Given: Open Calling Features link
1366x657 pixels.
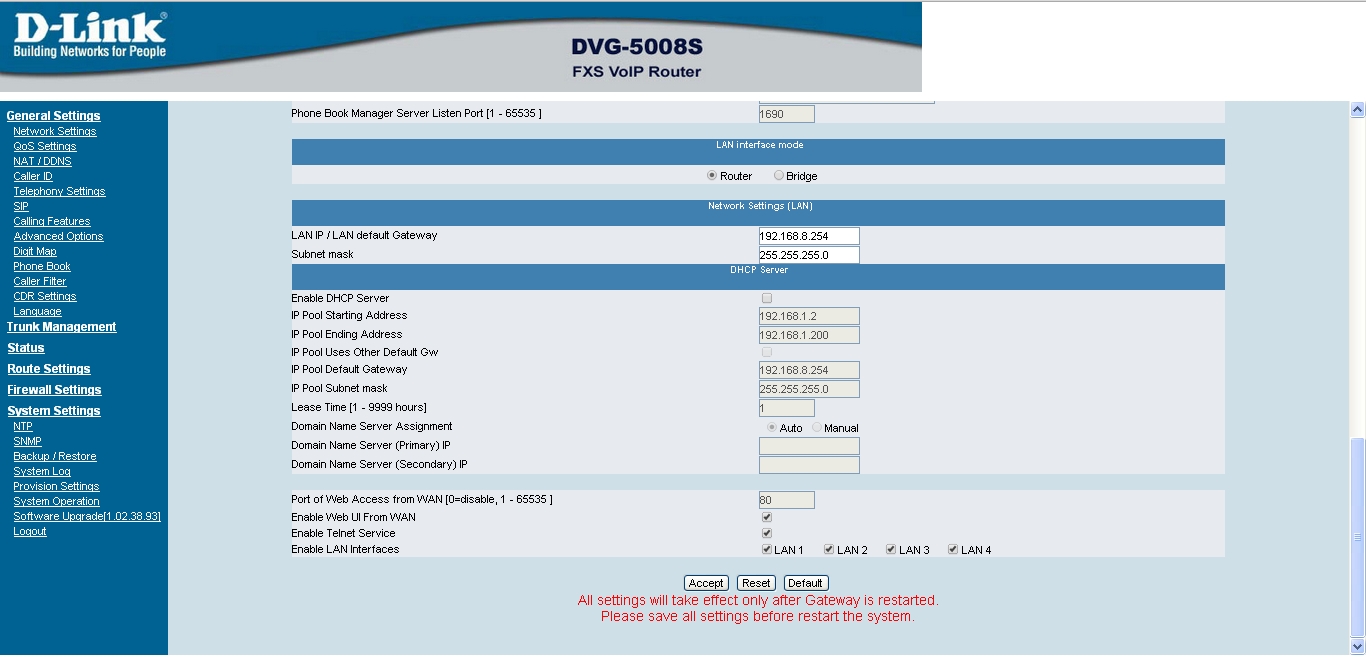Looking at the screenshot, I should [x=52, y=221].
